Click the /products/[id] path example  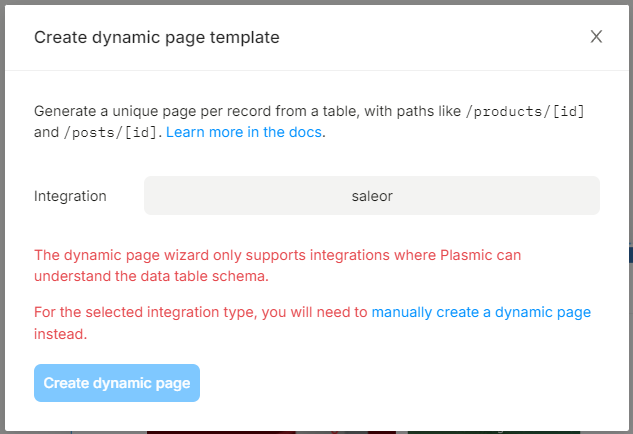(525, 110)
